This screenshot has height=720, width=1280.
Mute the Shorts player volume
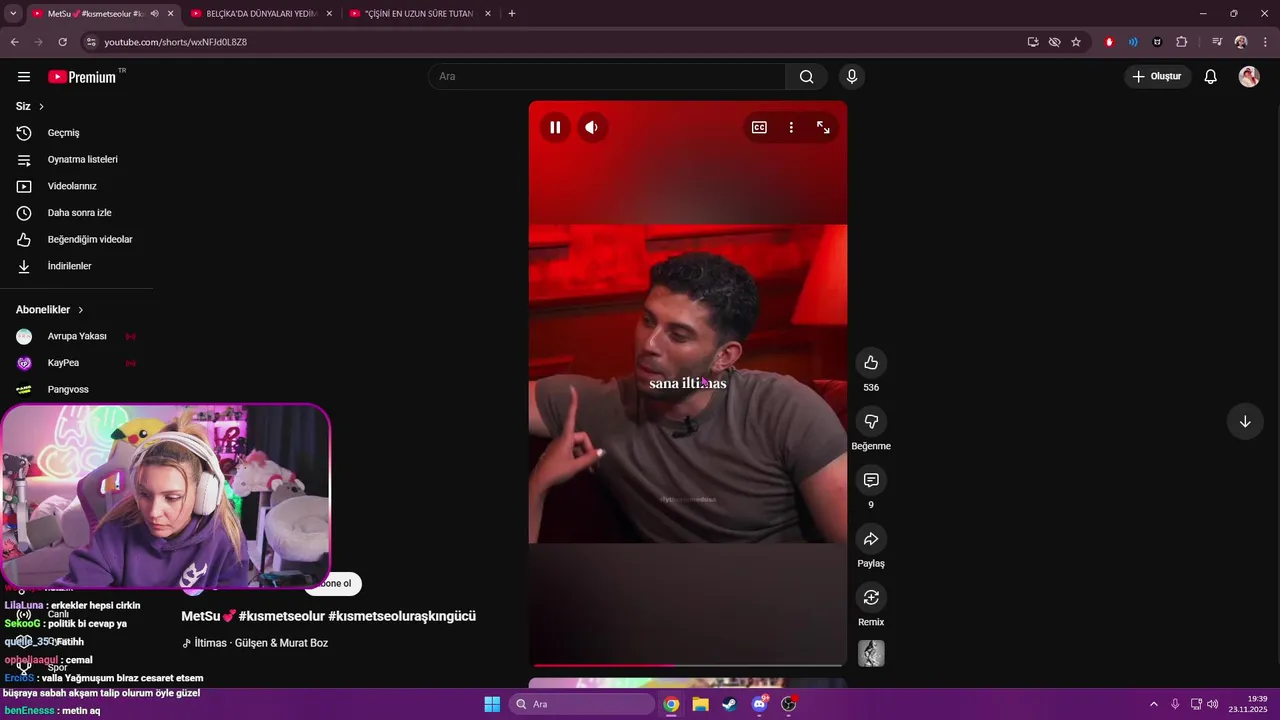pyautogui.click(x=592, y=127)
